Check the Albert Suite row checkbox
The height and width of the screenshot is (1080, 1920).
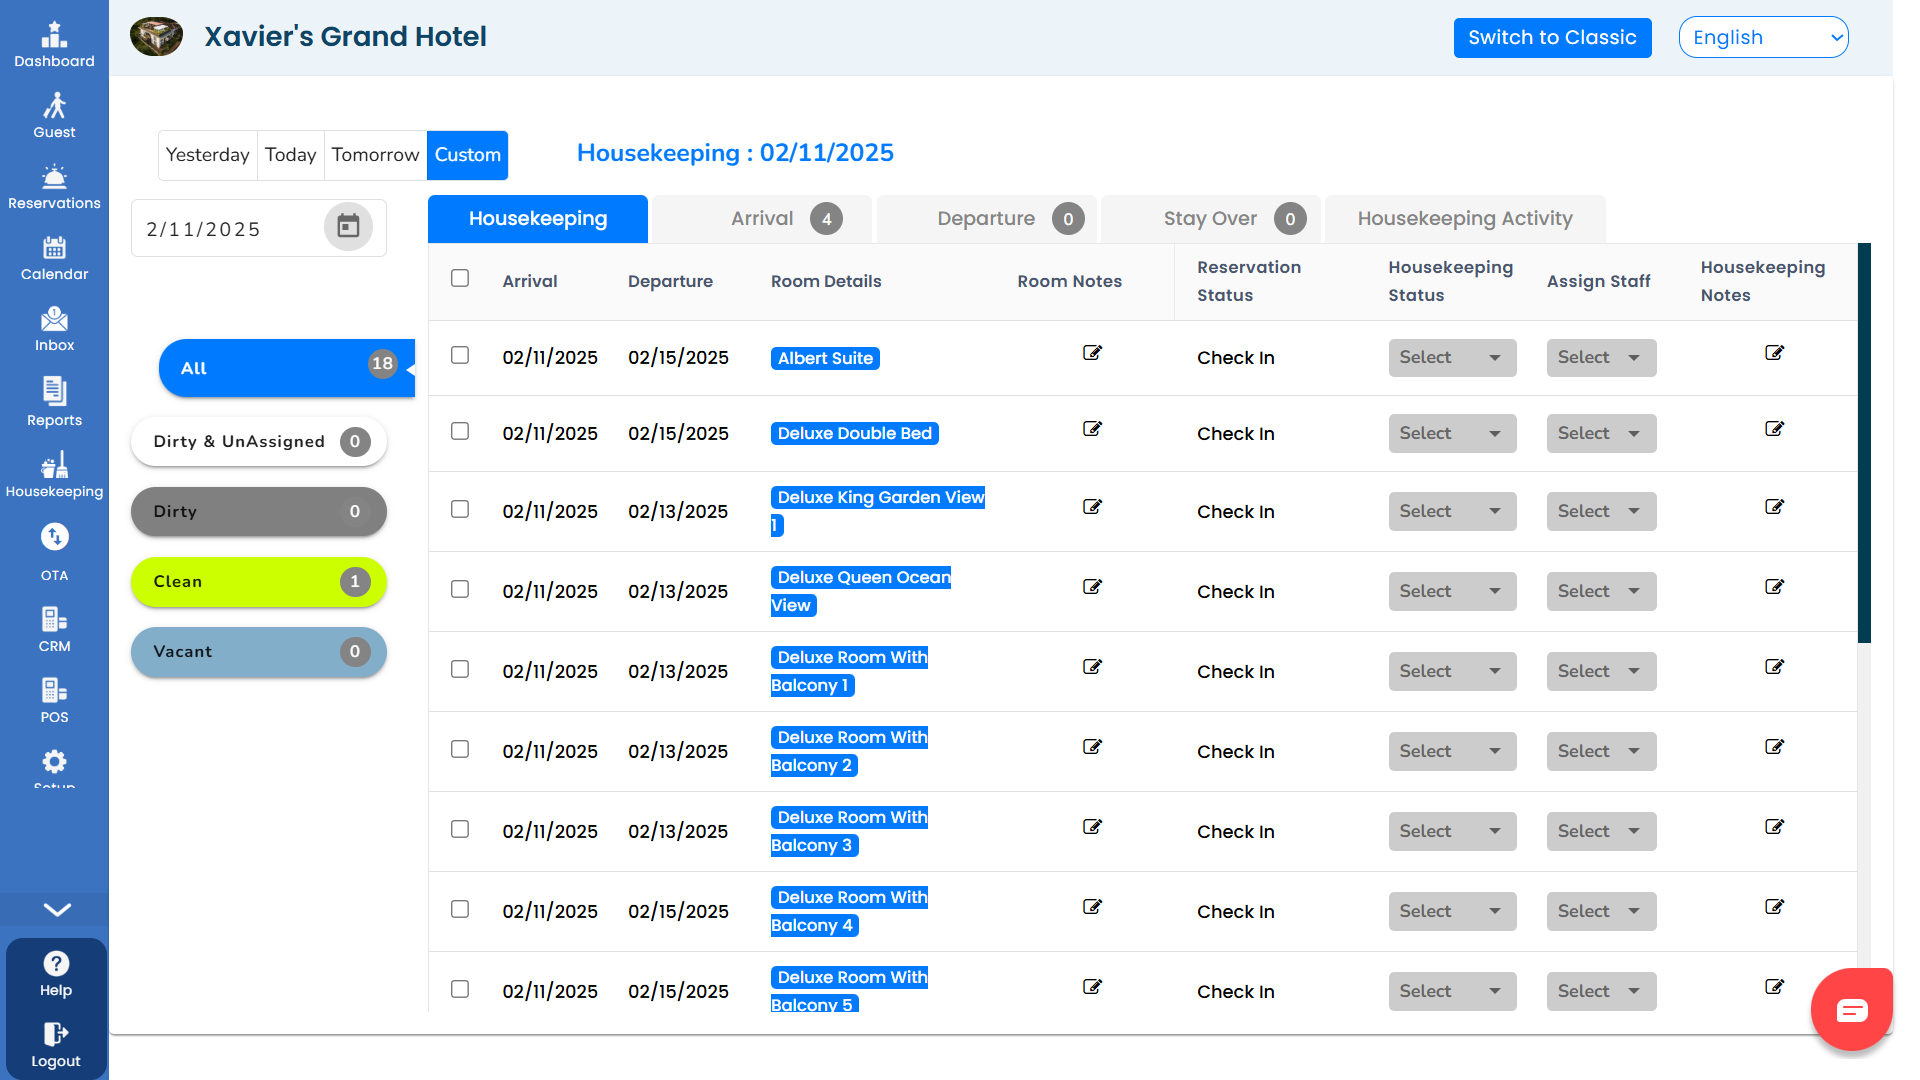point(460,355)
